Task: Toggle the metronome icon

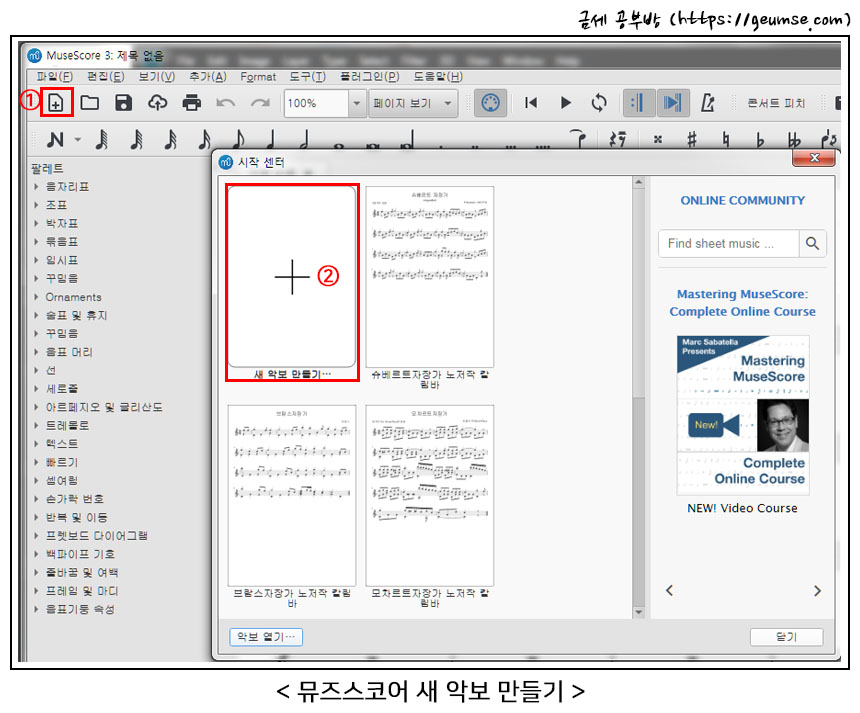Action: [708, 103]
